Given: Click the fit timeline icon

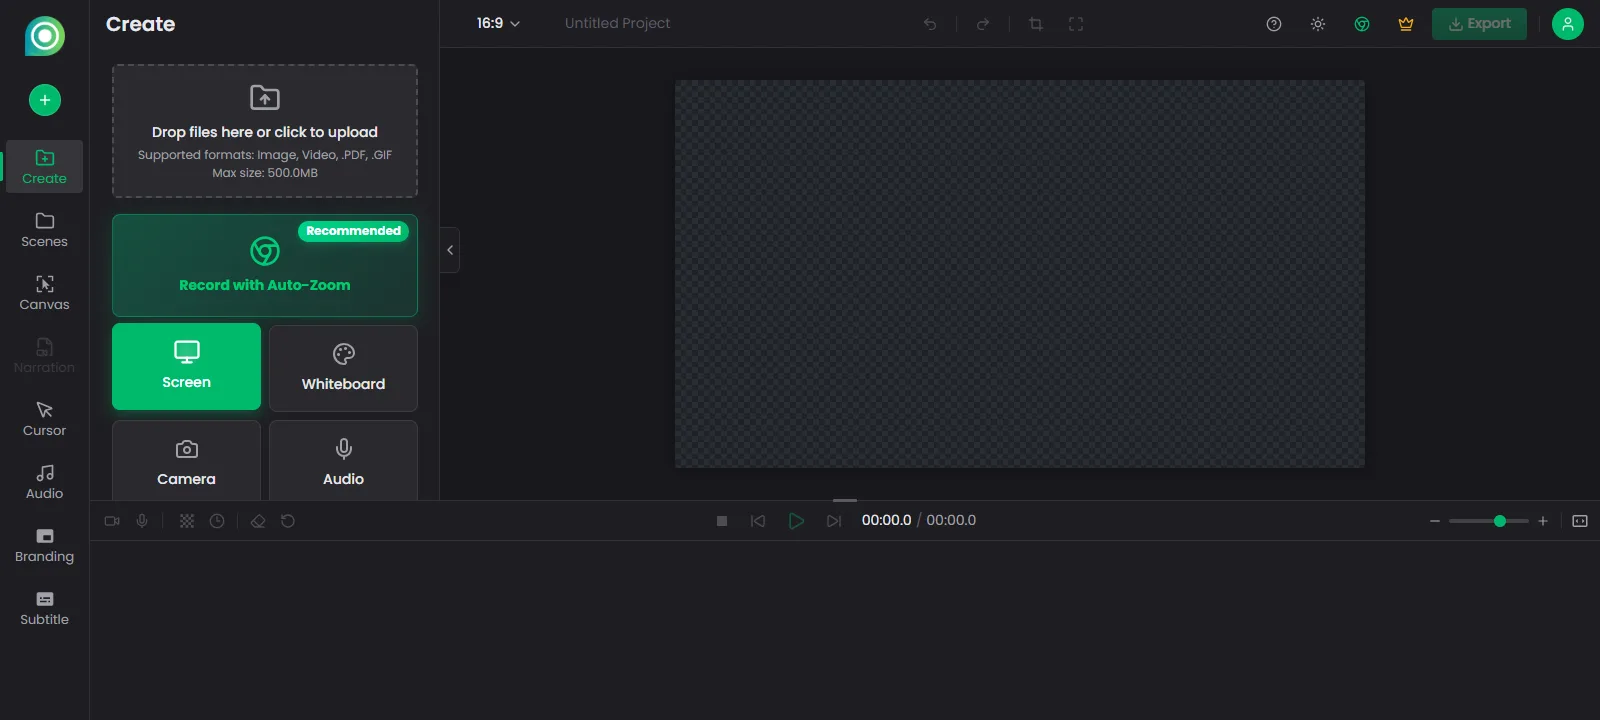Looking at the screenshot, I should pos(1580,521).
